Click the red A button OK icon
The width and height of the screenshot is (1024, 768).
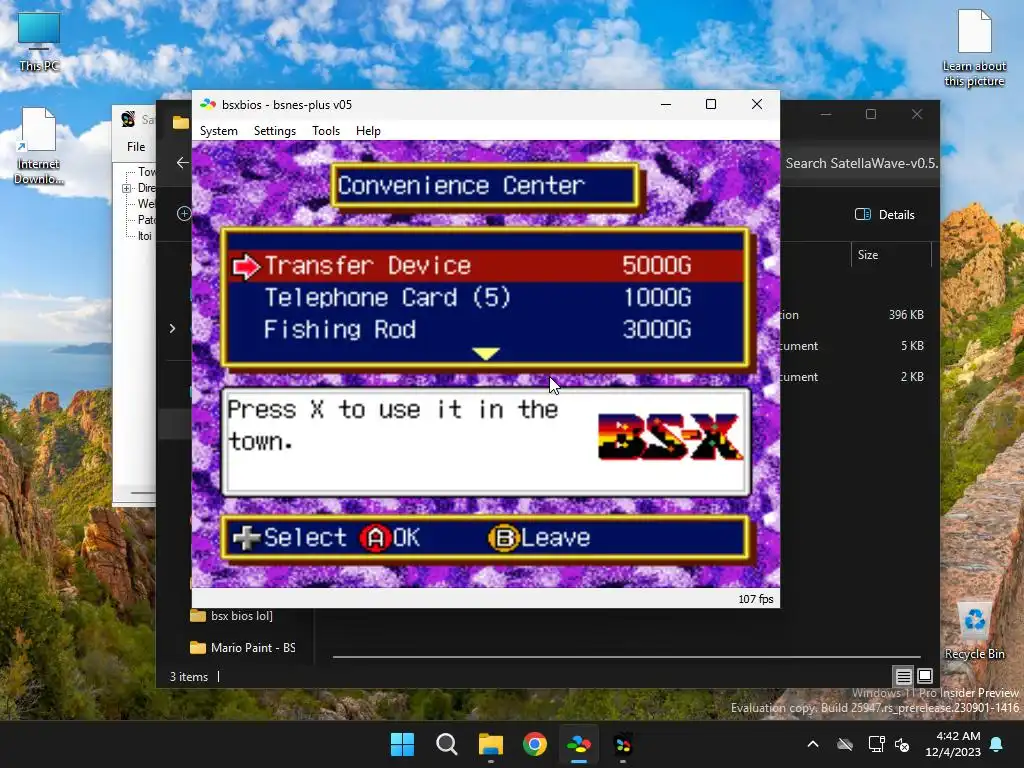point(376,538)
